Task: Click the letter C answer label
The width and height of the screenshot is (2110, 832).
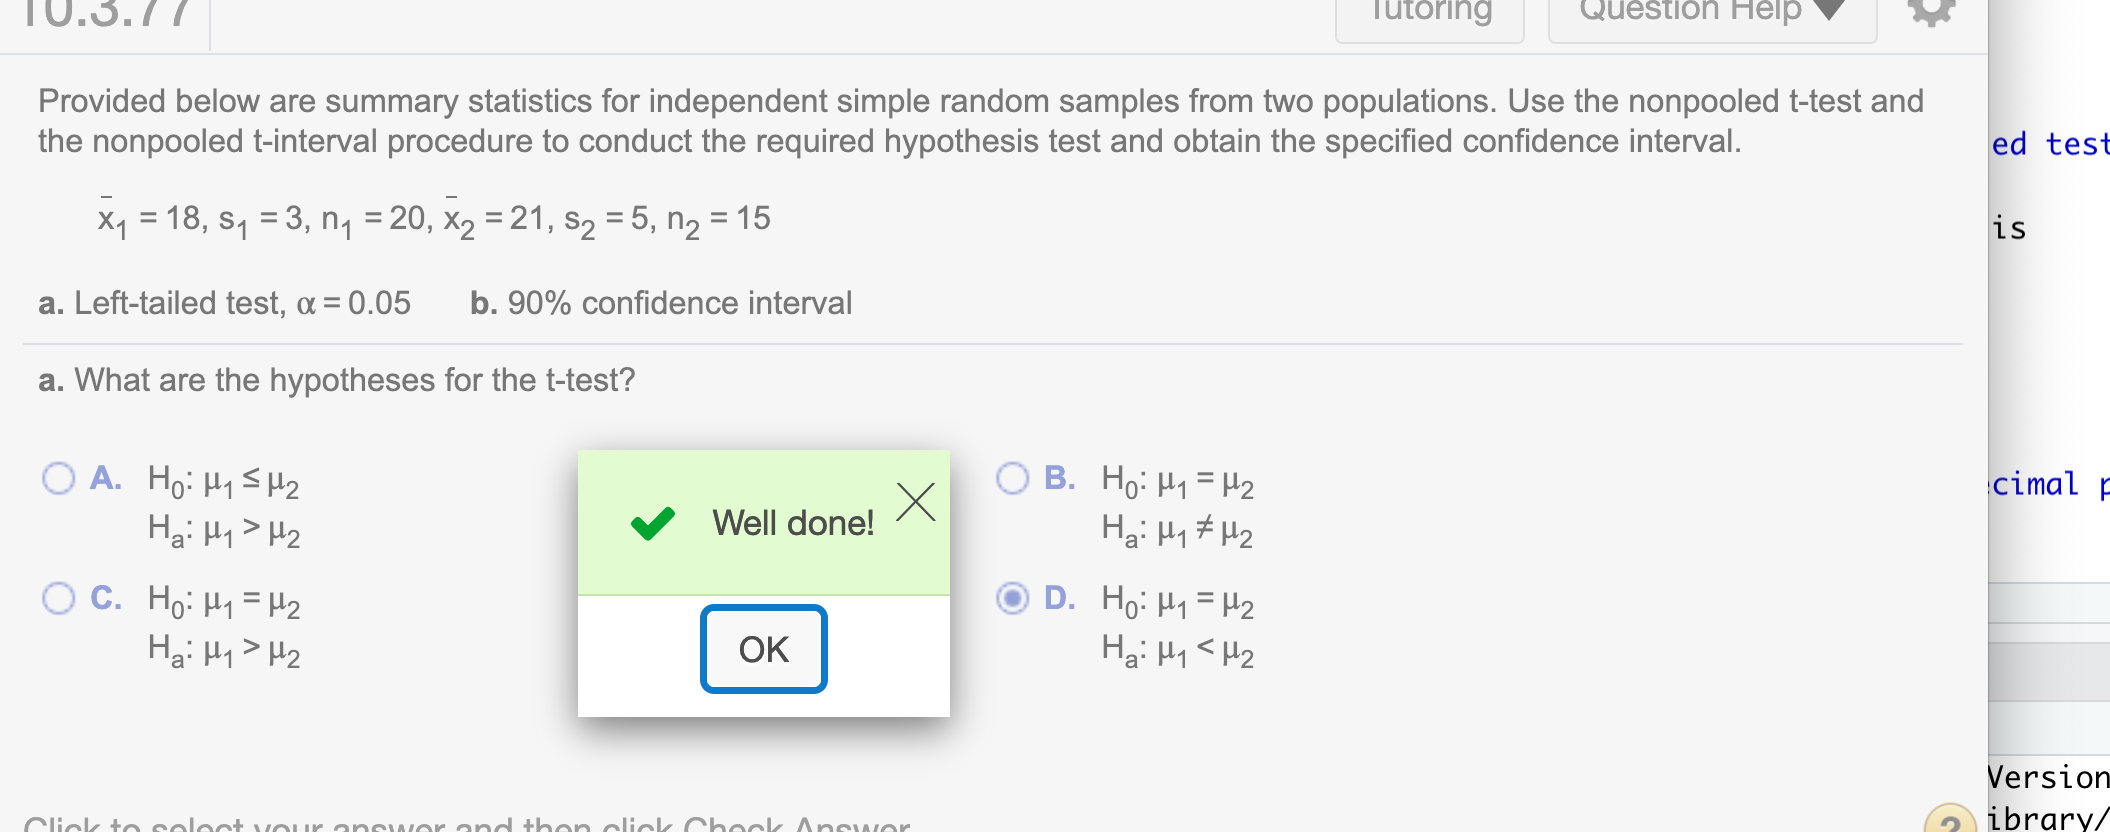Action: 106,598
